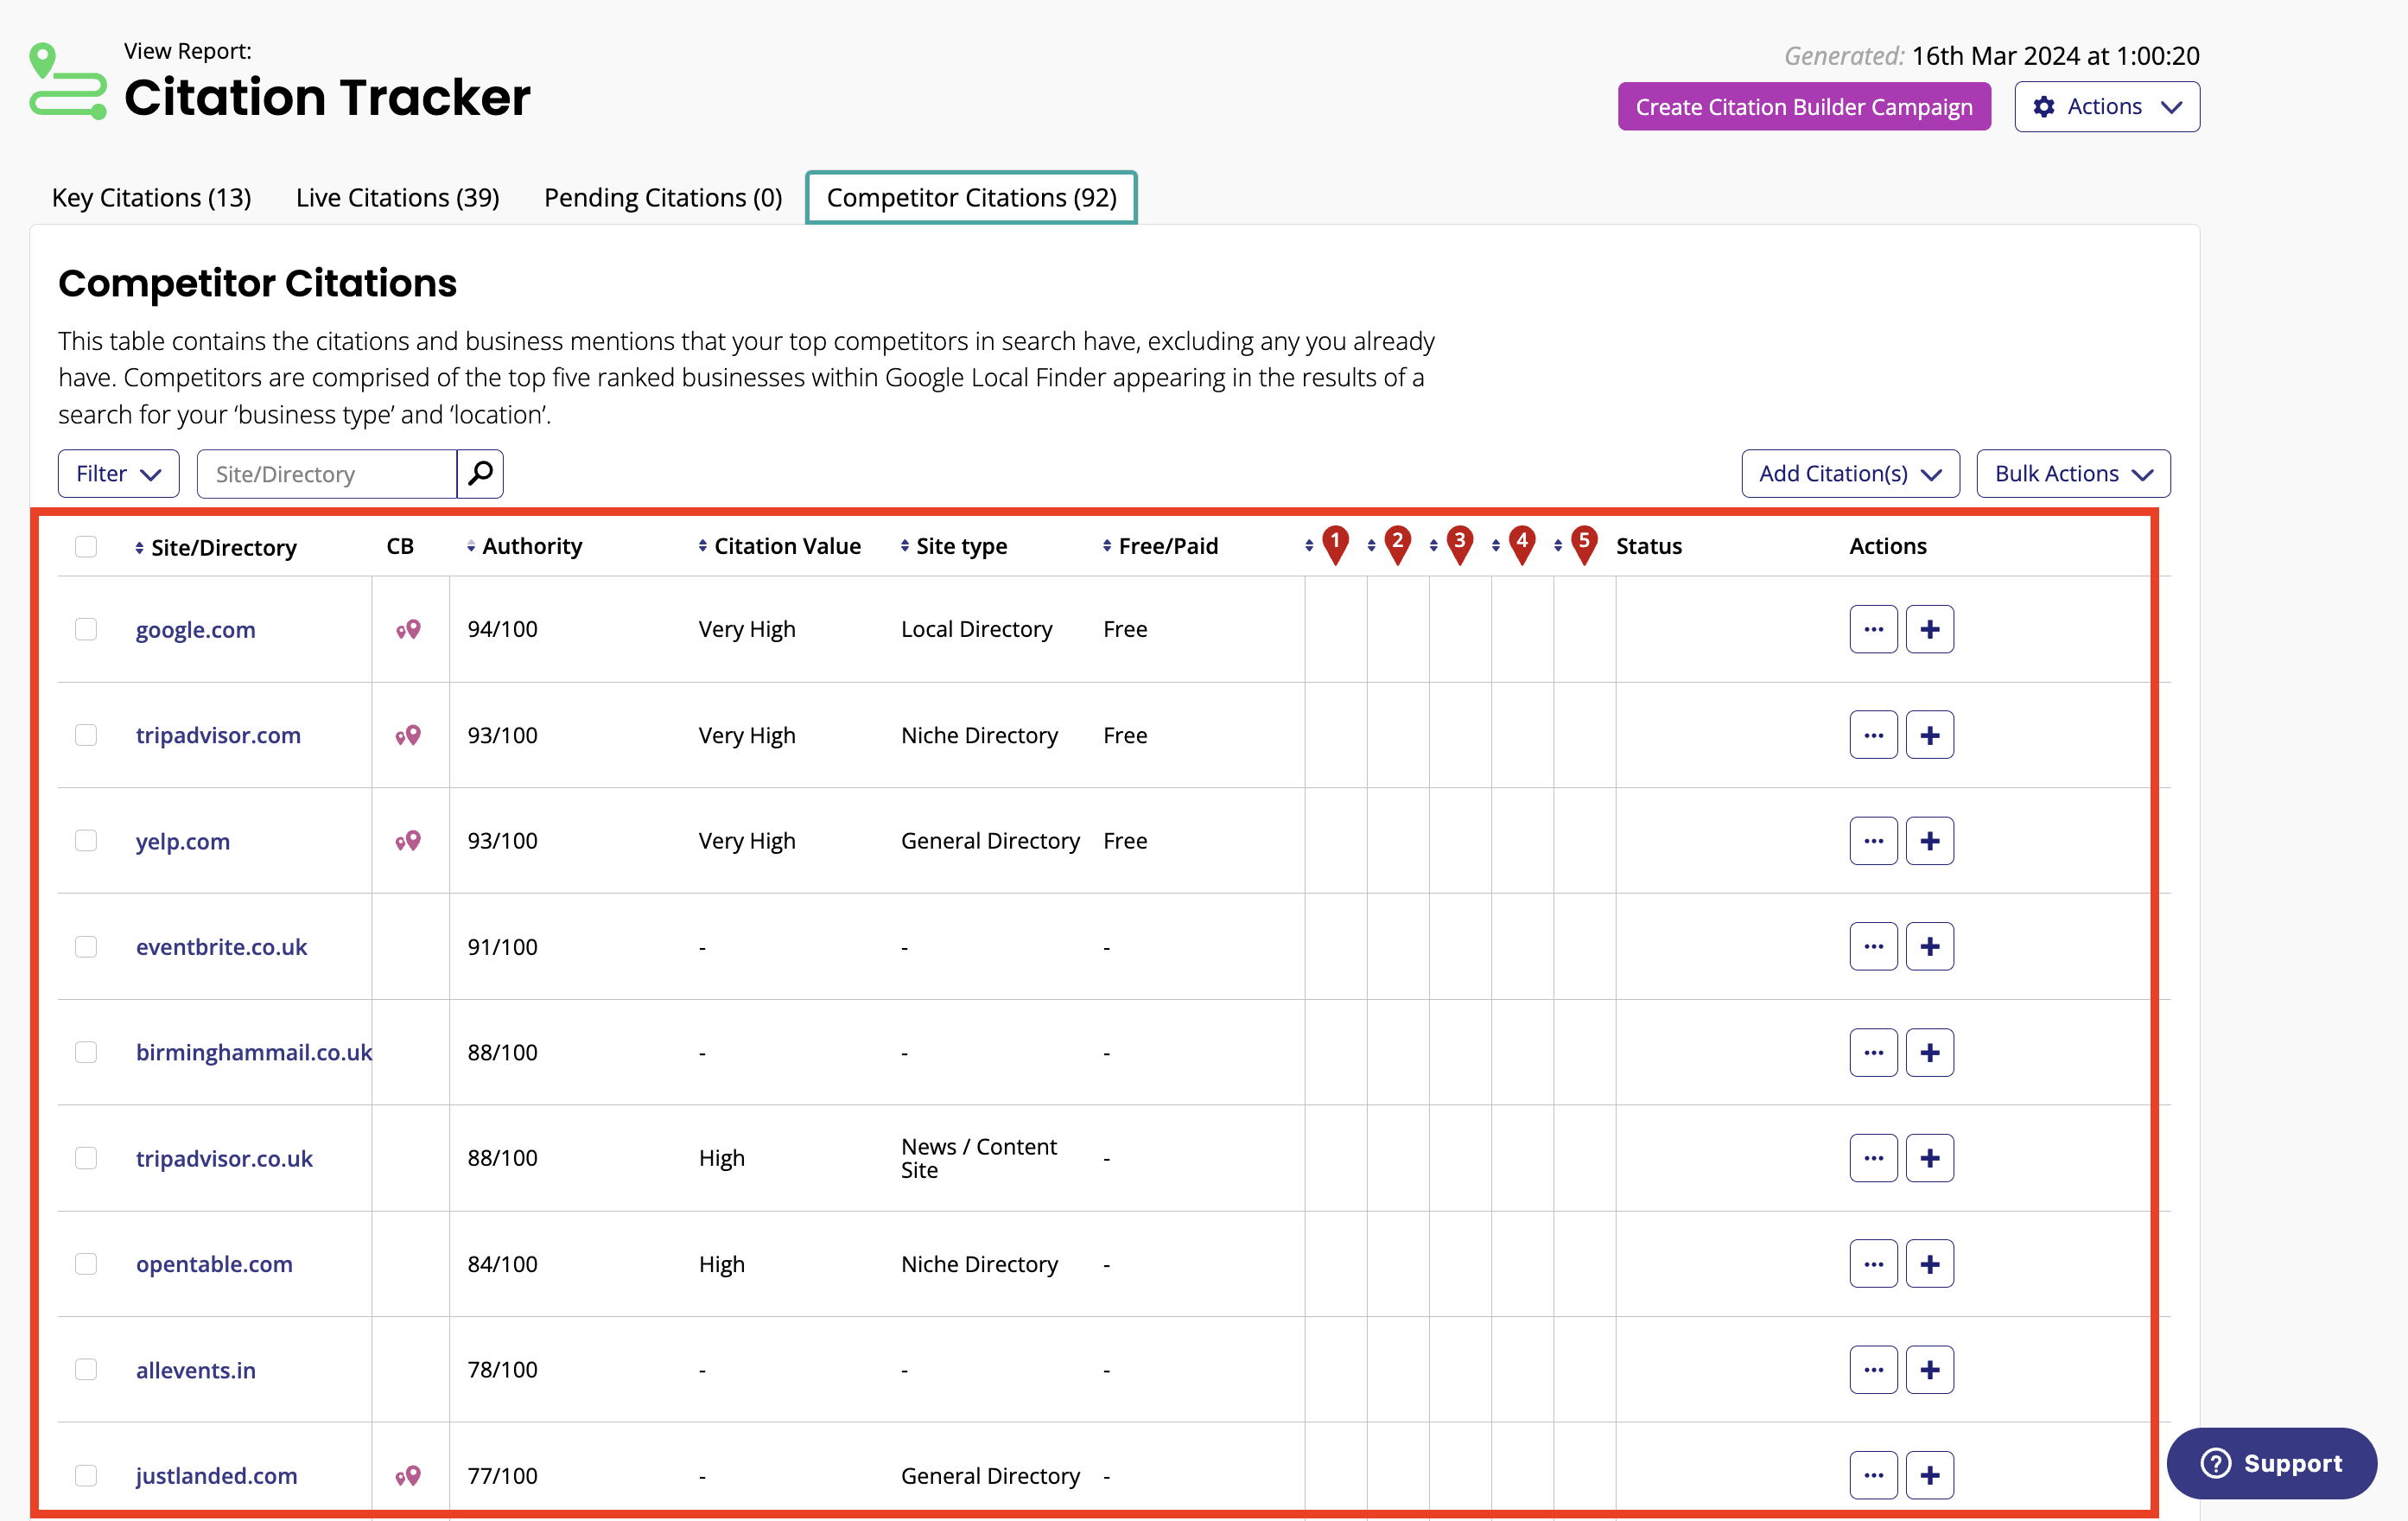The width and height of the screenshot is (2408, 1521).
Task: Sort table by Citation Value column
Action: (779, 546)
